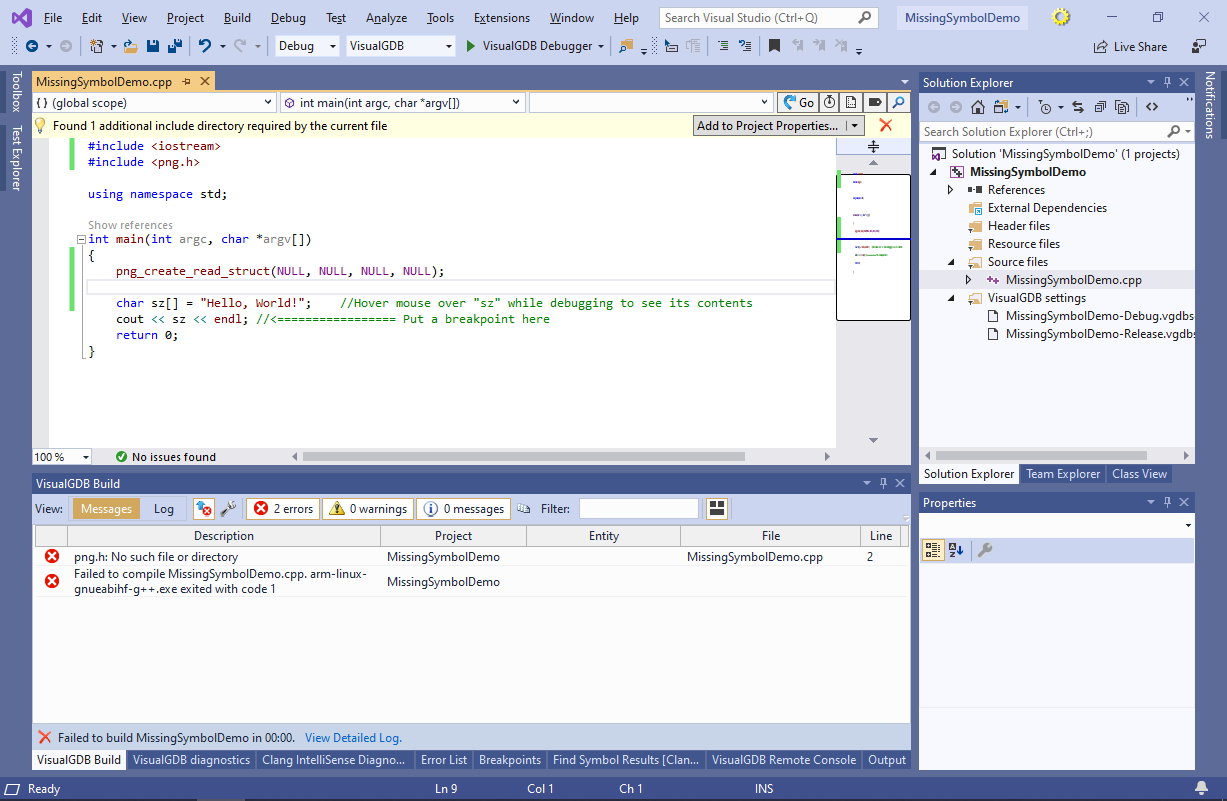Switch to VisualGDB diagnostics tab
The height and width of the screenshot is (801, 1227).
(x=191, y=760)
